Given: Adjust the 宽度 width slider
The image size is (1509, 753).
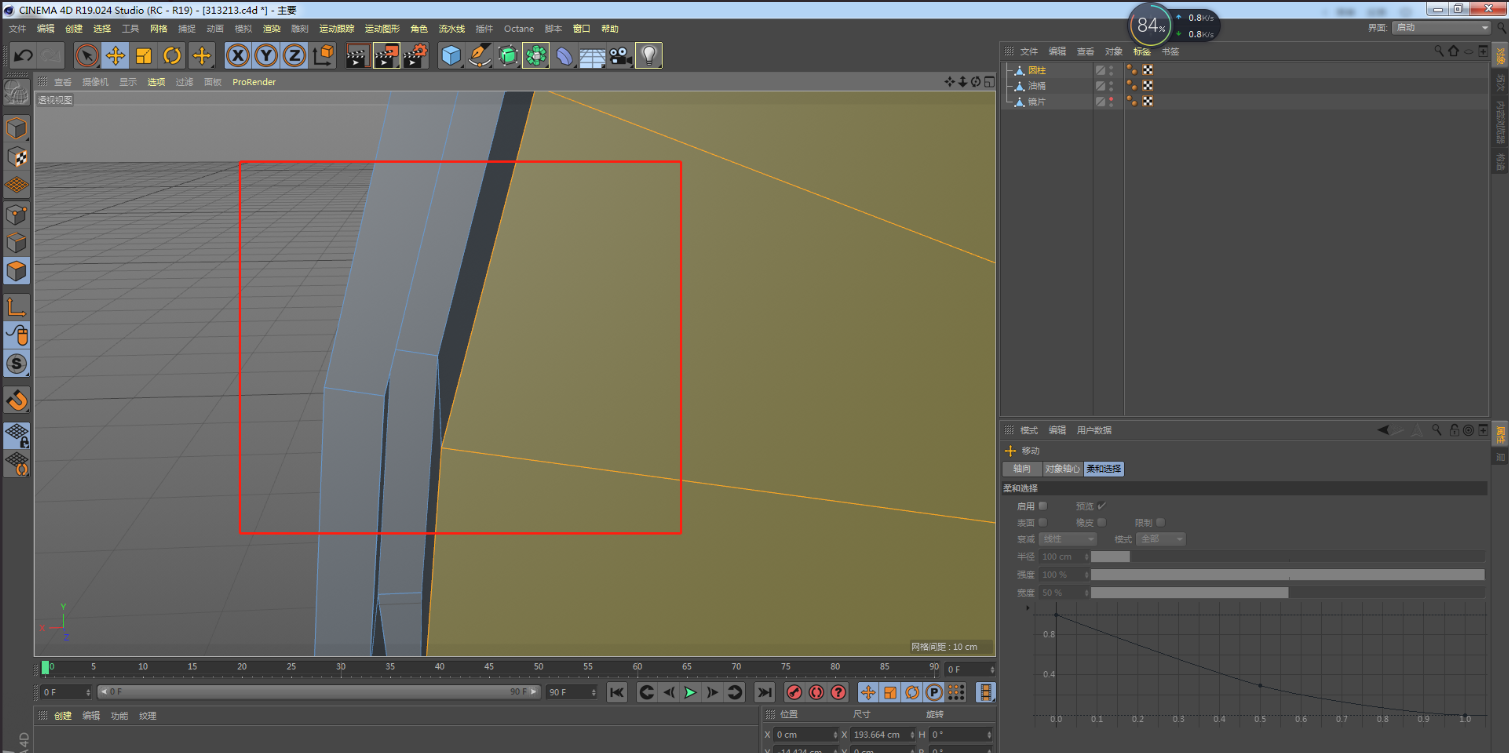Looking at the screenshot, I should [x=1287, y=593].
